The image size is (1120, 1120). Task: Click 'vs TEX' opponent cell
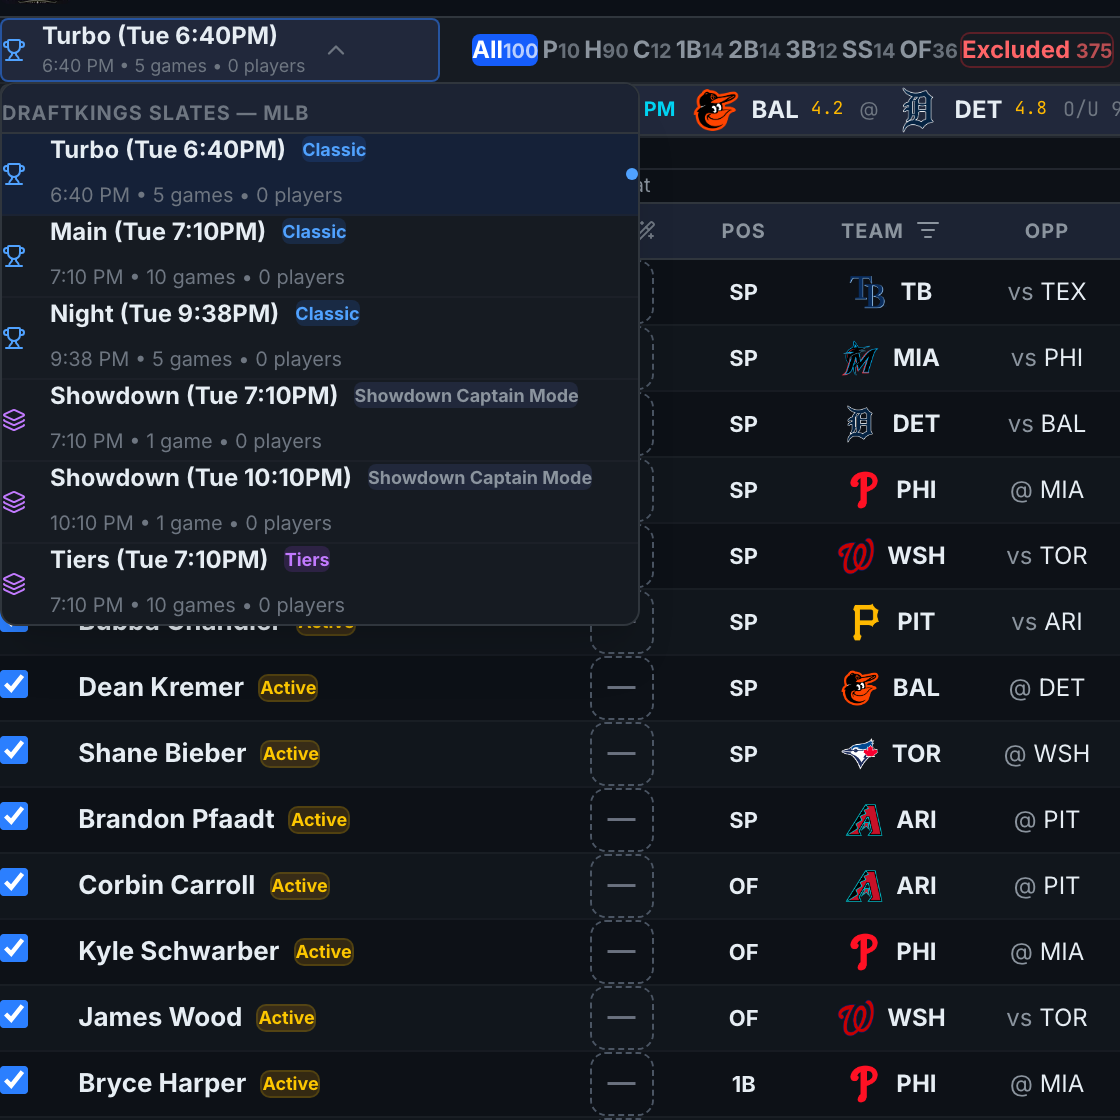tap(1046, 291)
